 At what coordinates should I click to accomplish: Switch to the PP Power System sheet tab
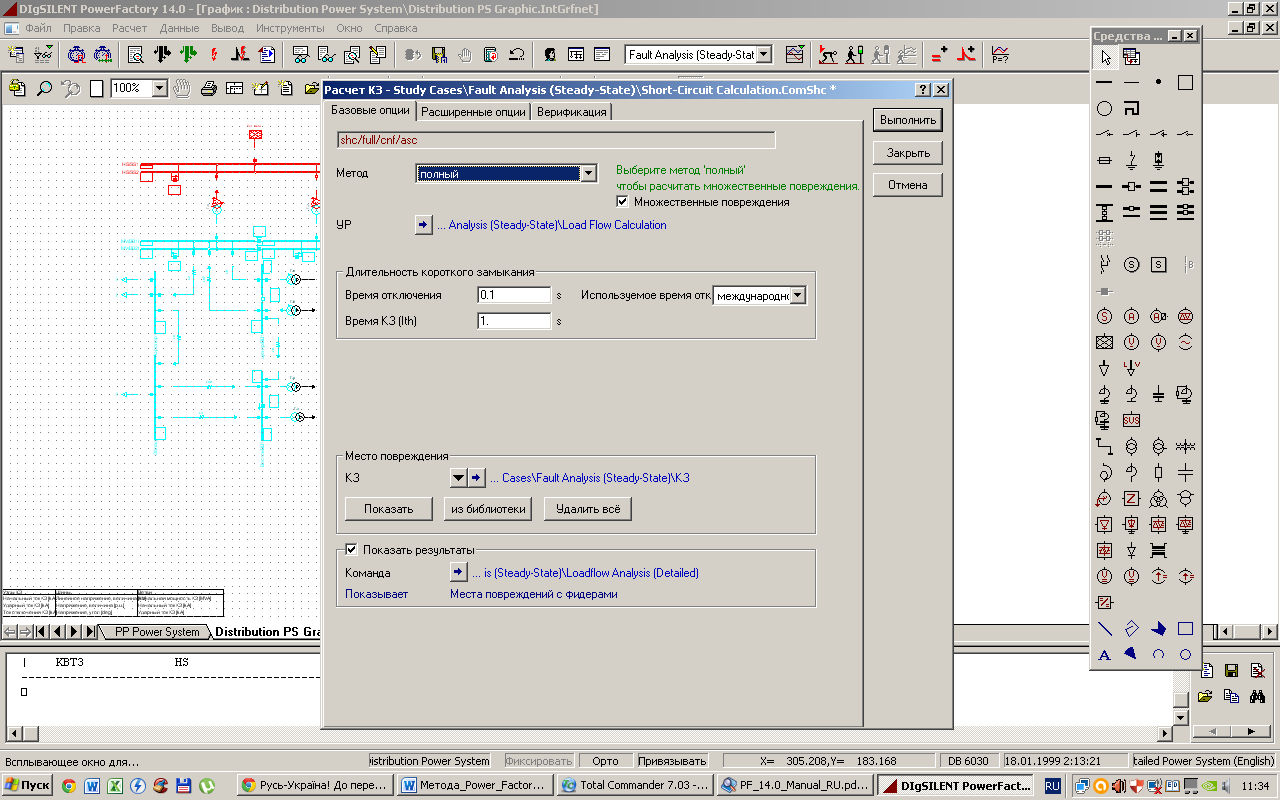coord(157,632)
